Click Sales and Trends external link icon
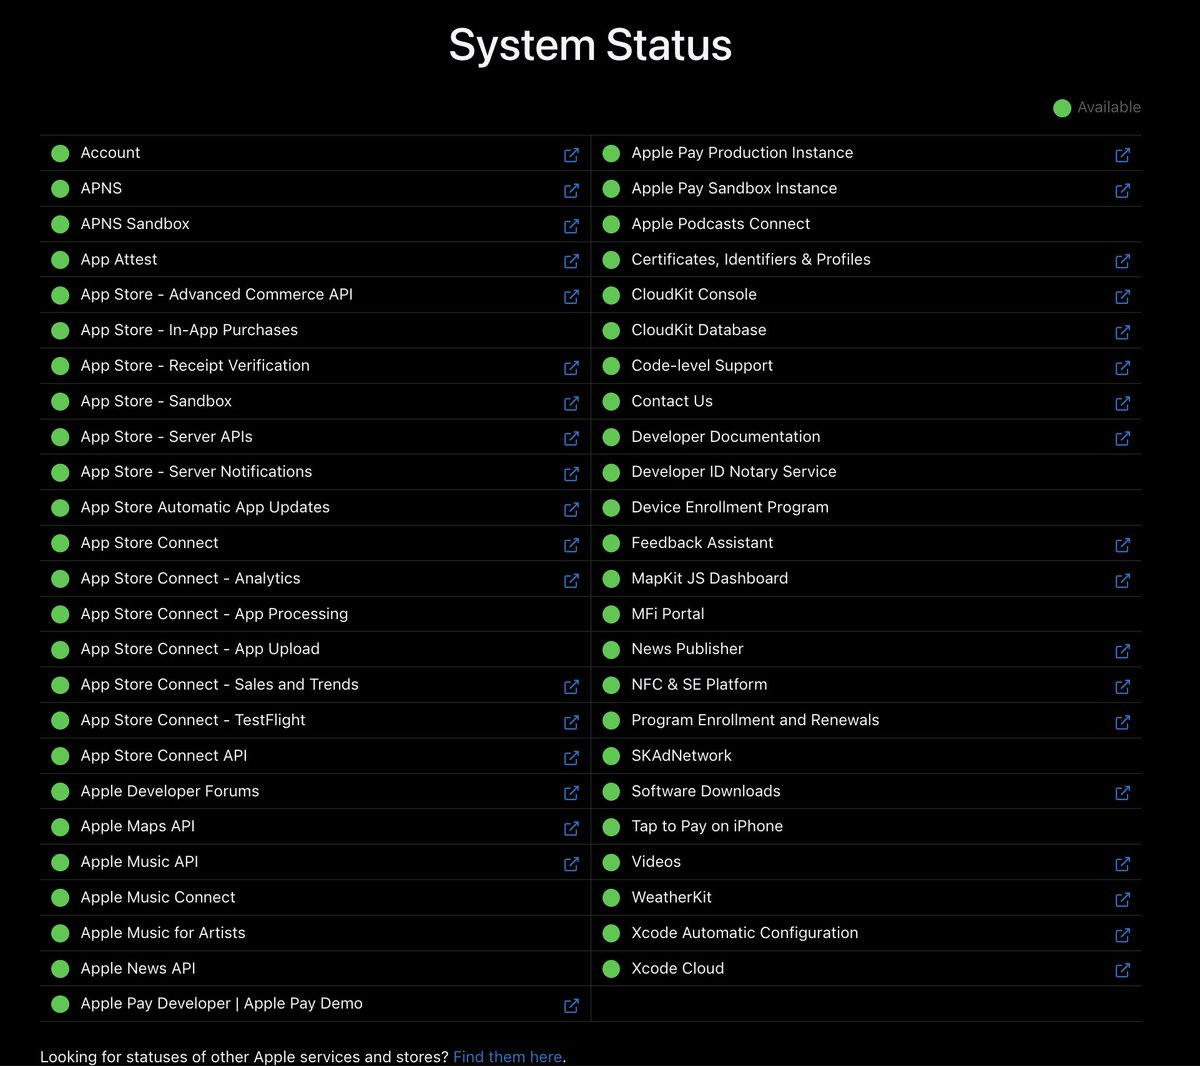The height and width of the screenshot is (1066, 1200). (x=571, y=686)
